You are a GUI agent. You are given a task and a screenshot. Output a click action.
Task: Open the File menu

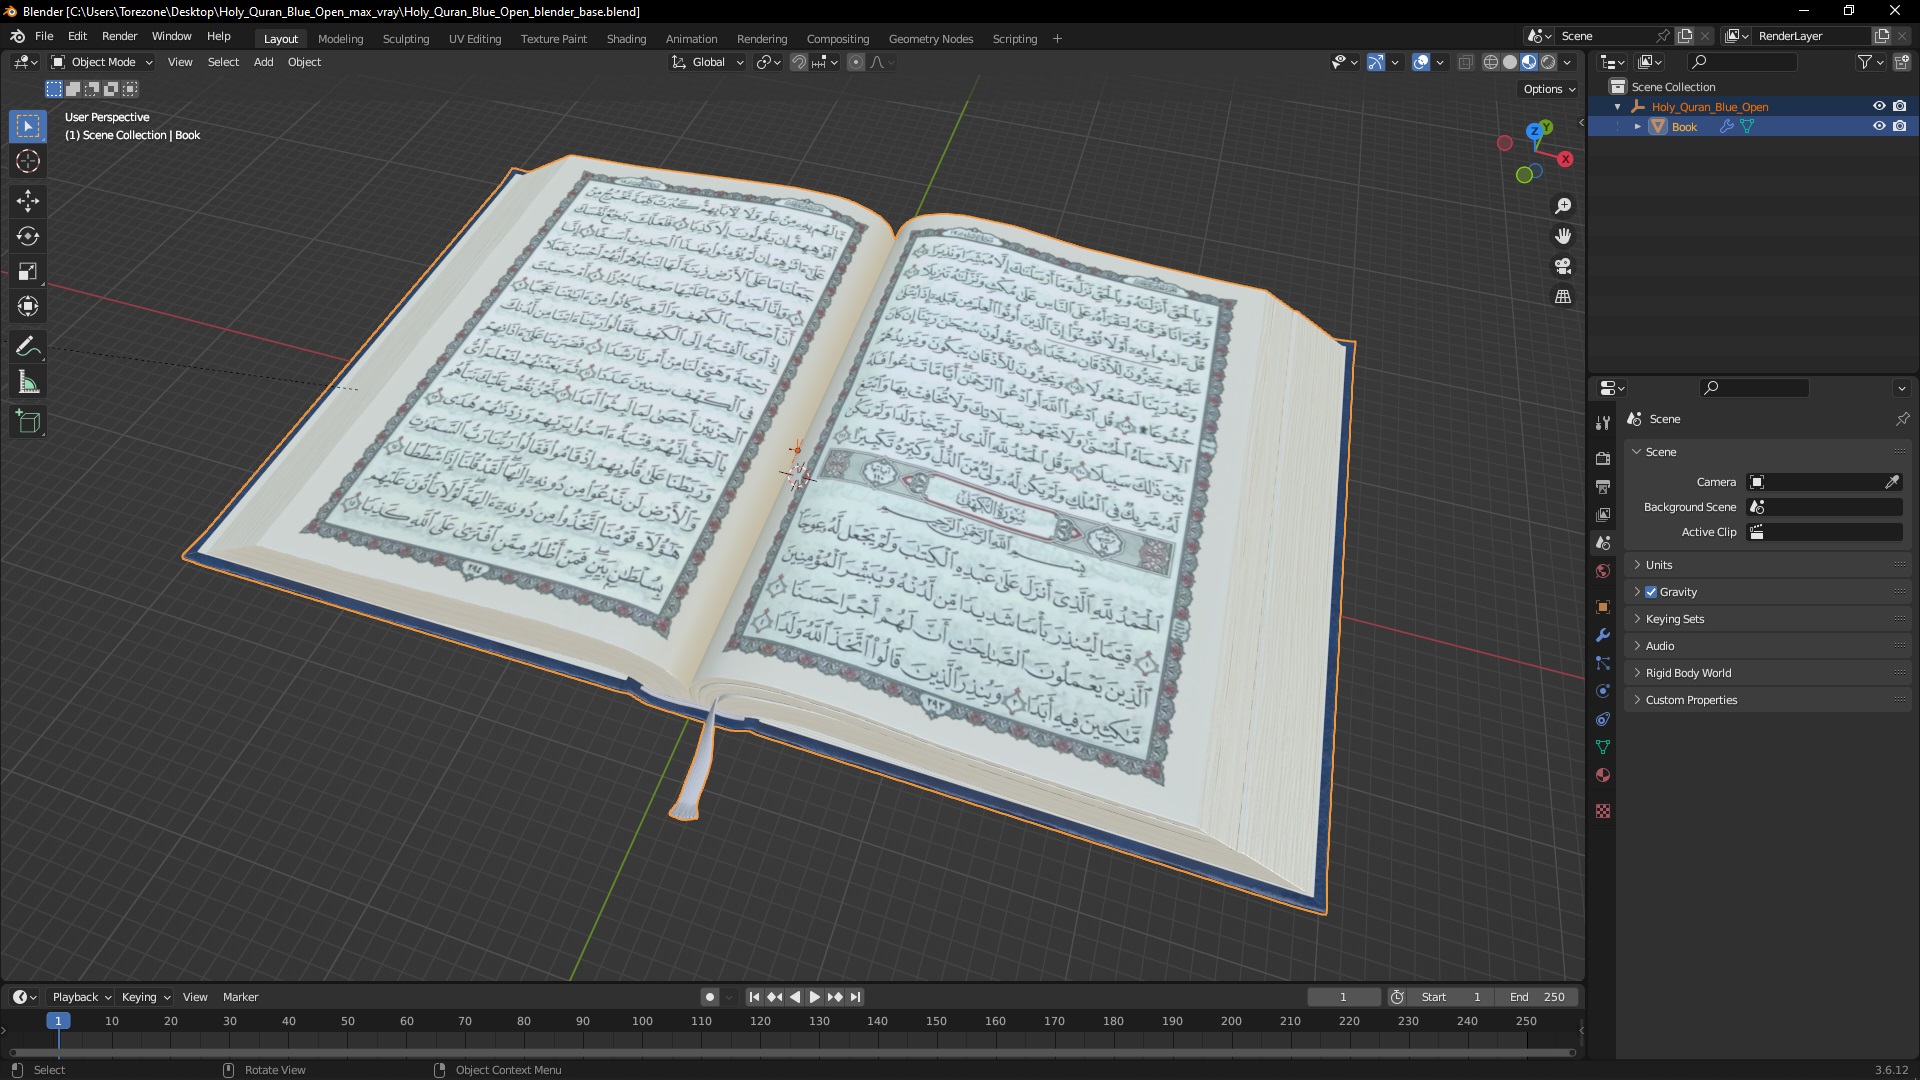point(44,36)
